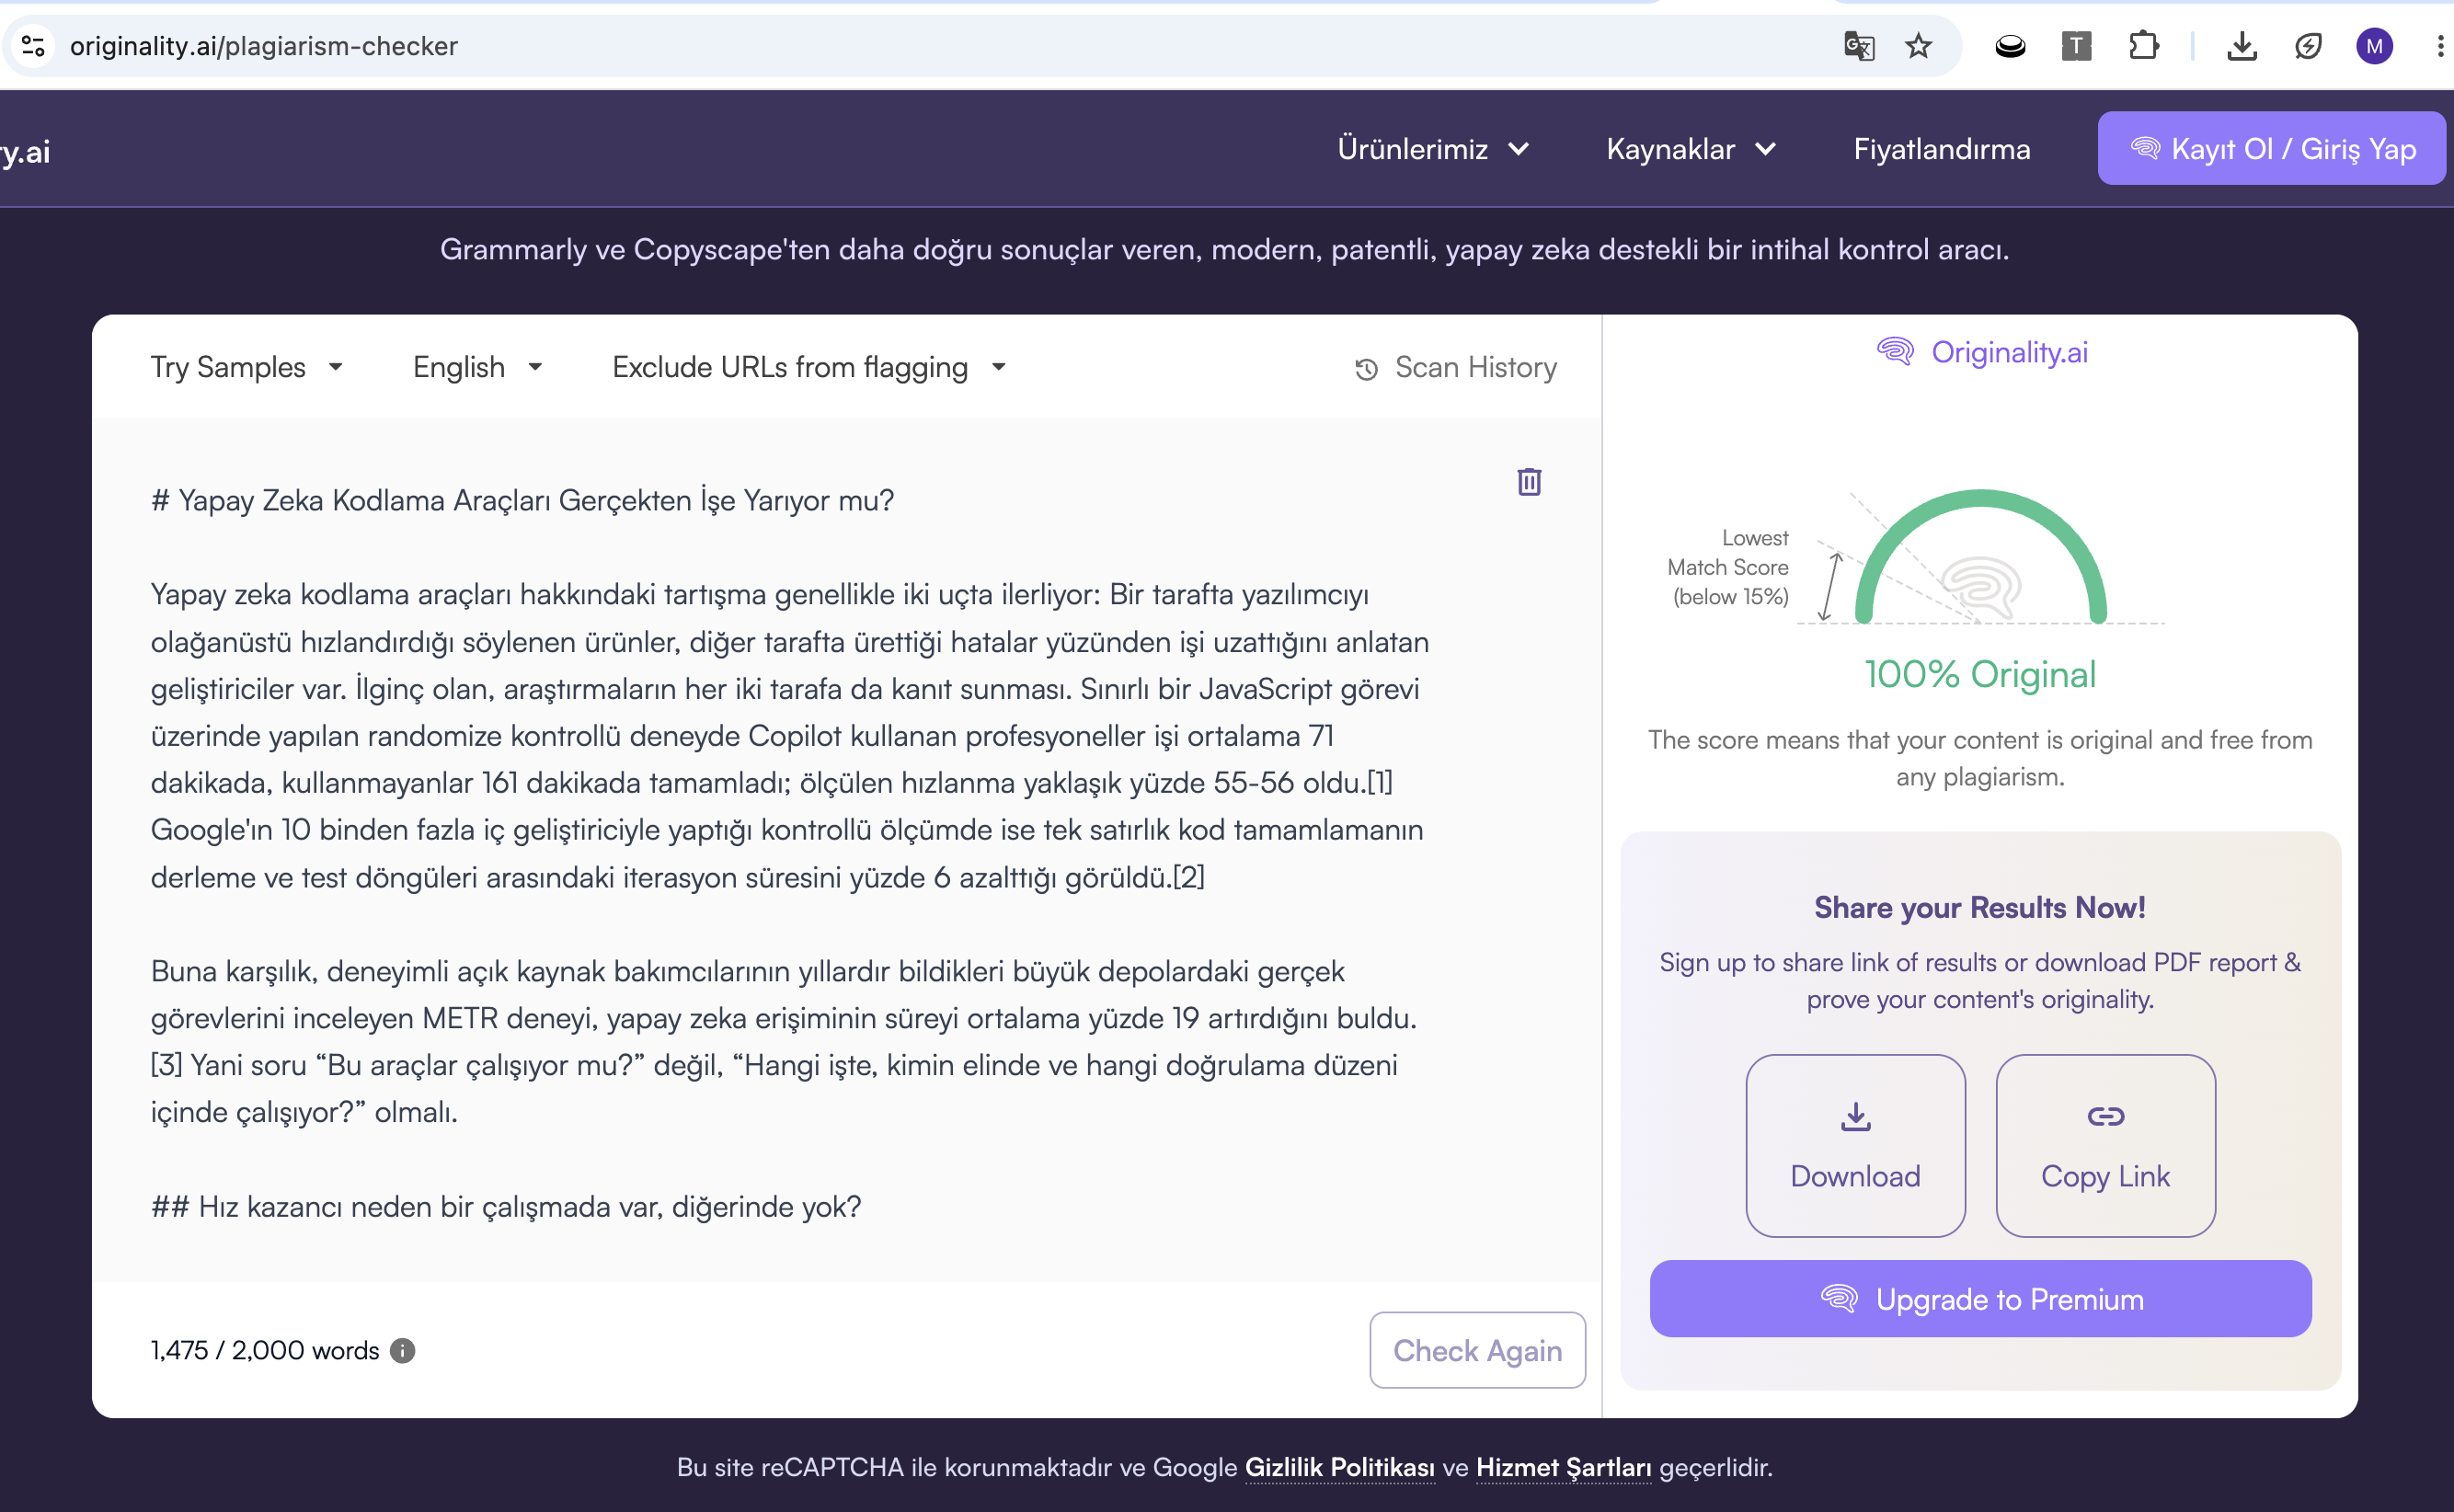This screenshot has width=2454, height=1512.
Task: Open the Hizmet Şartları link
Action: click(1564, 1467)
